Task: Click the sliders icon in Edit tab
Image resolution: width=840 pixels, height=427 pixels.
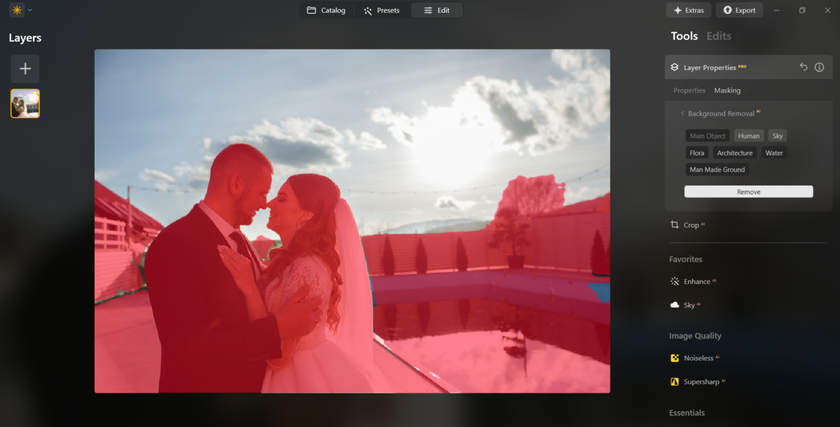Action: [428, 10]
